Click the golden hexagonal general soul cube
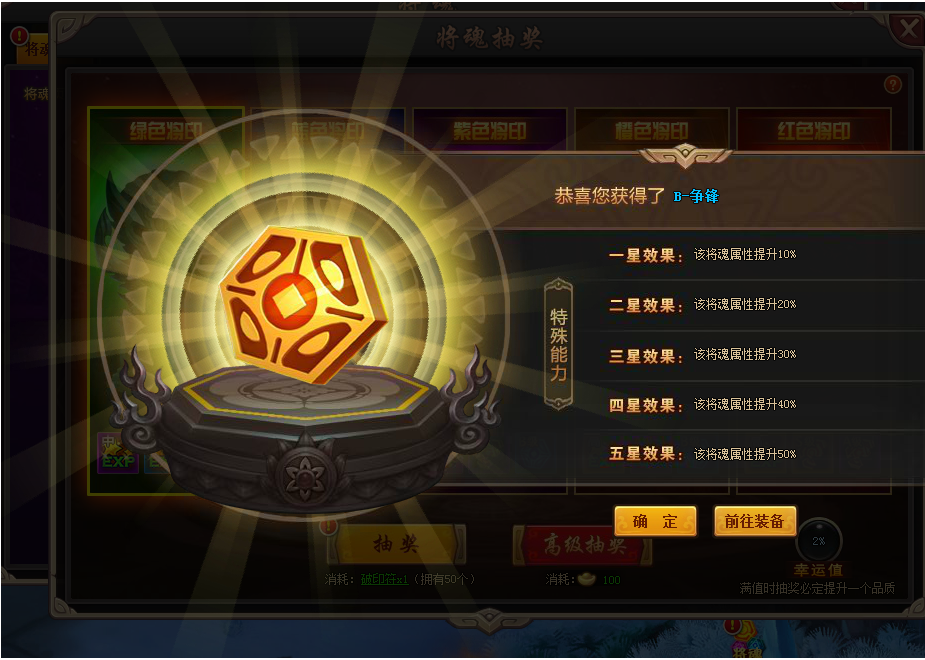The image size is (925, 660). (x=303, y=304)
